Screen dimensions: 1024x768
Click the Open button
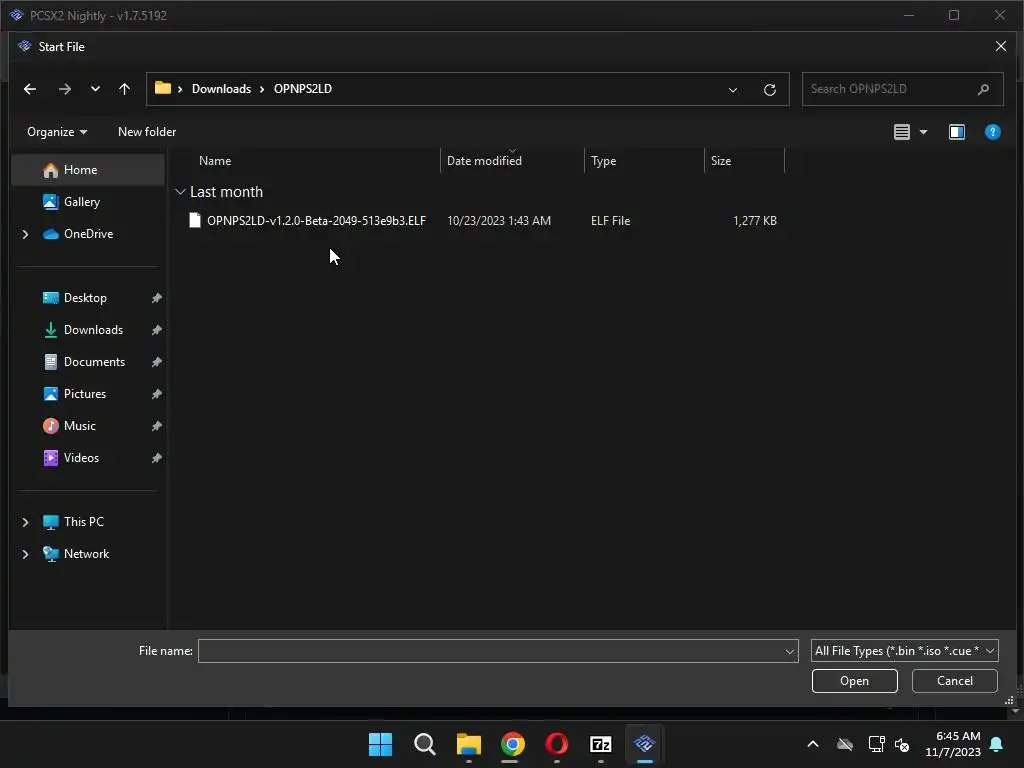[x=854, y=681]
